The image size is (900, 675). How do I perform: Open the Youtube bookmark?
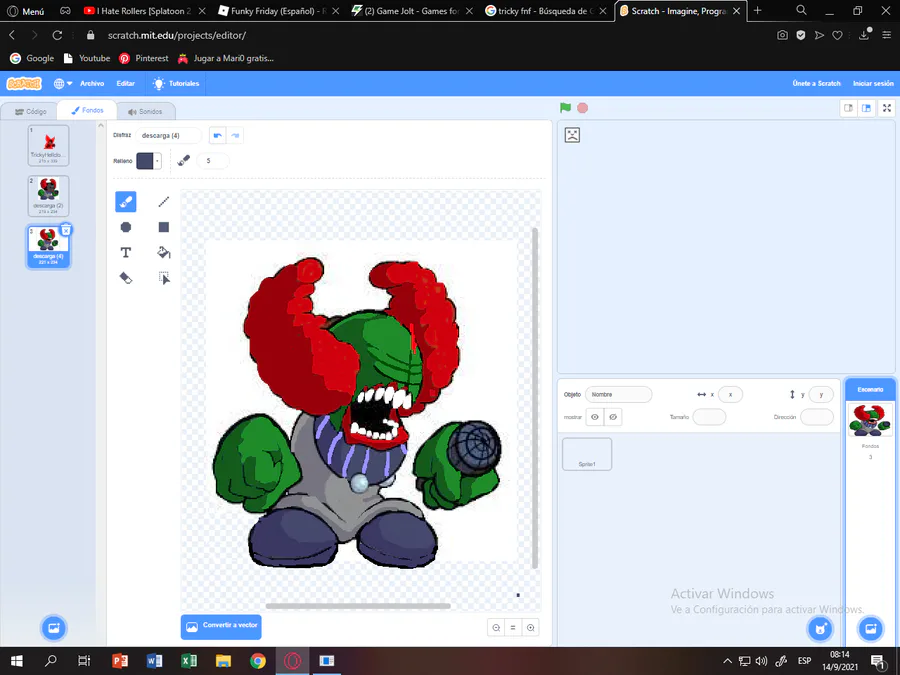tap(87, 58)
